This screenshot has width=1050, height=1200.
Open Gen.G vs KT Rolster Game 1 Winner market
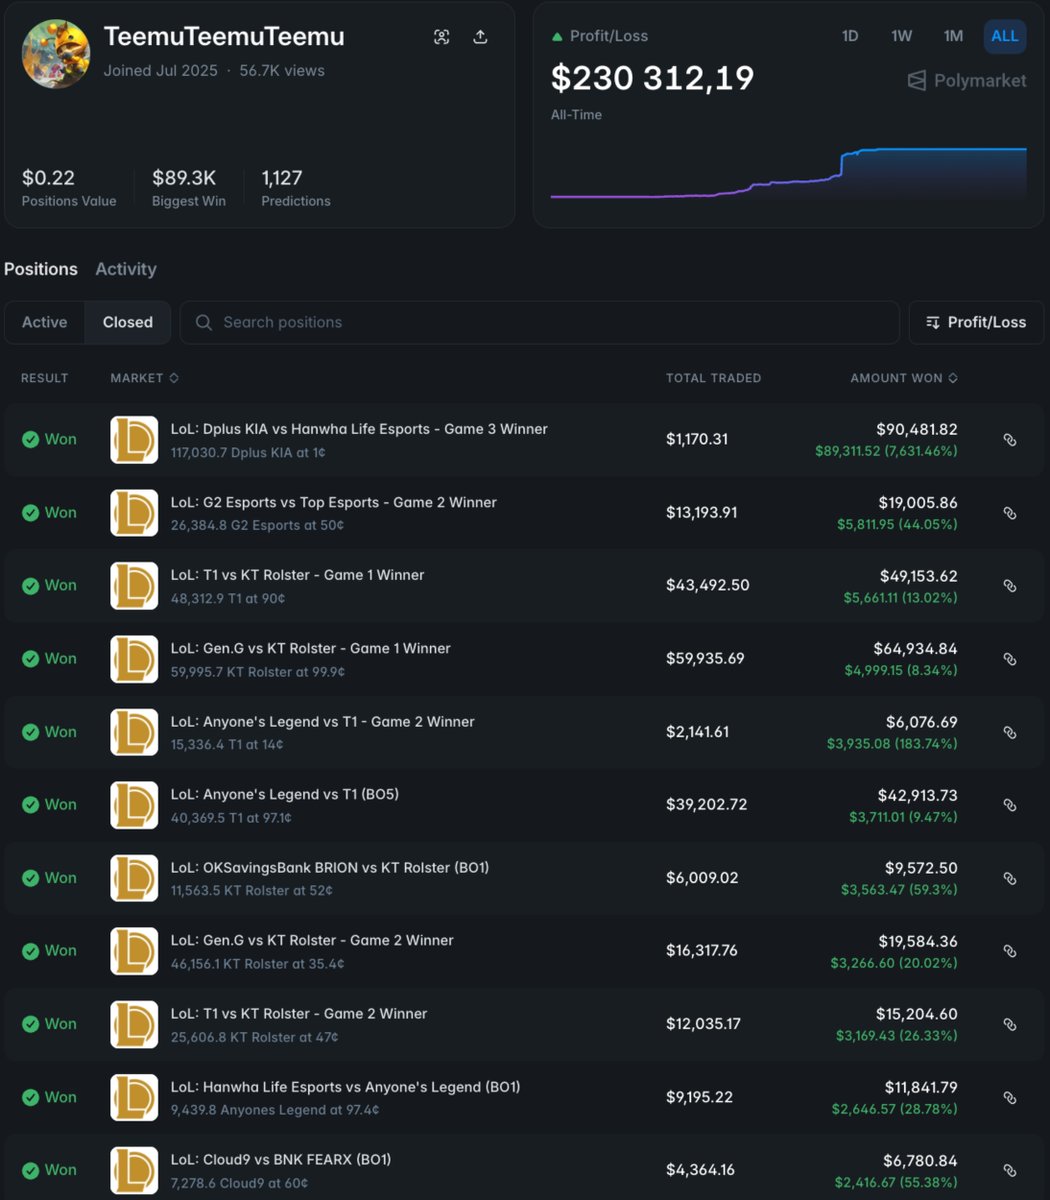[311, 648]
